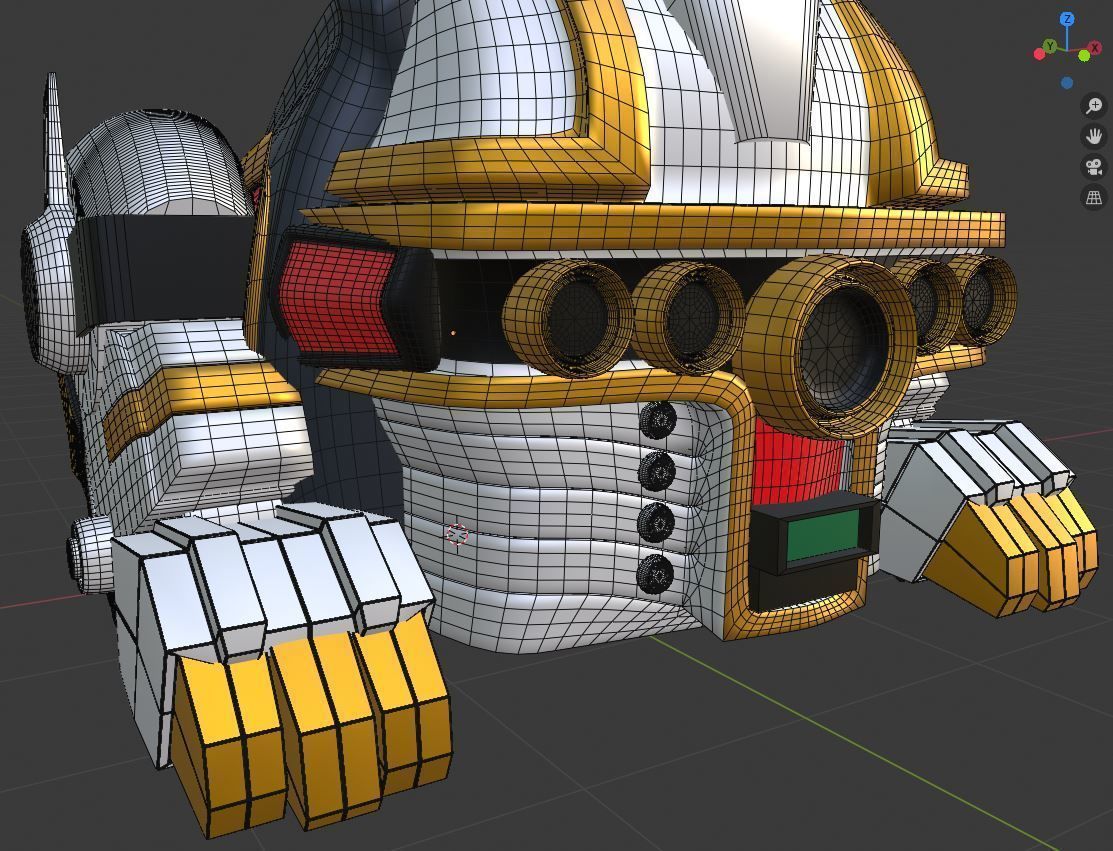This screenshot has height=851, width=1113.
Task: Click the X-labeled axis gizmo handle
Action: [x=1095, y=48]
